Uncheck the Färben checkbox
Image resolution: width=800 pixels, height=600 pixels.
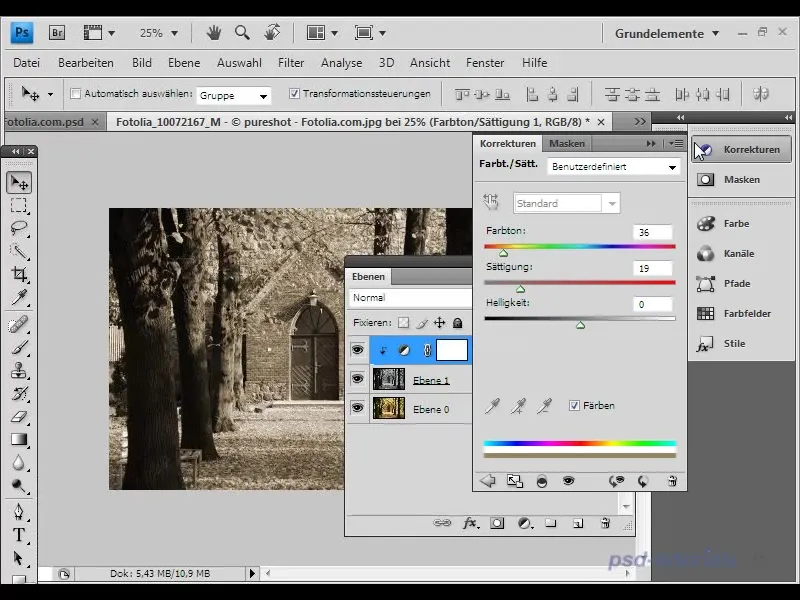(x=574, y=406)
